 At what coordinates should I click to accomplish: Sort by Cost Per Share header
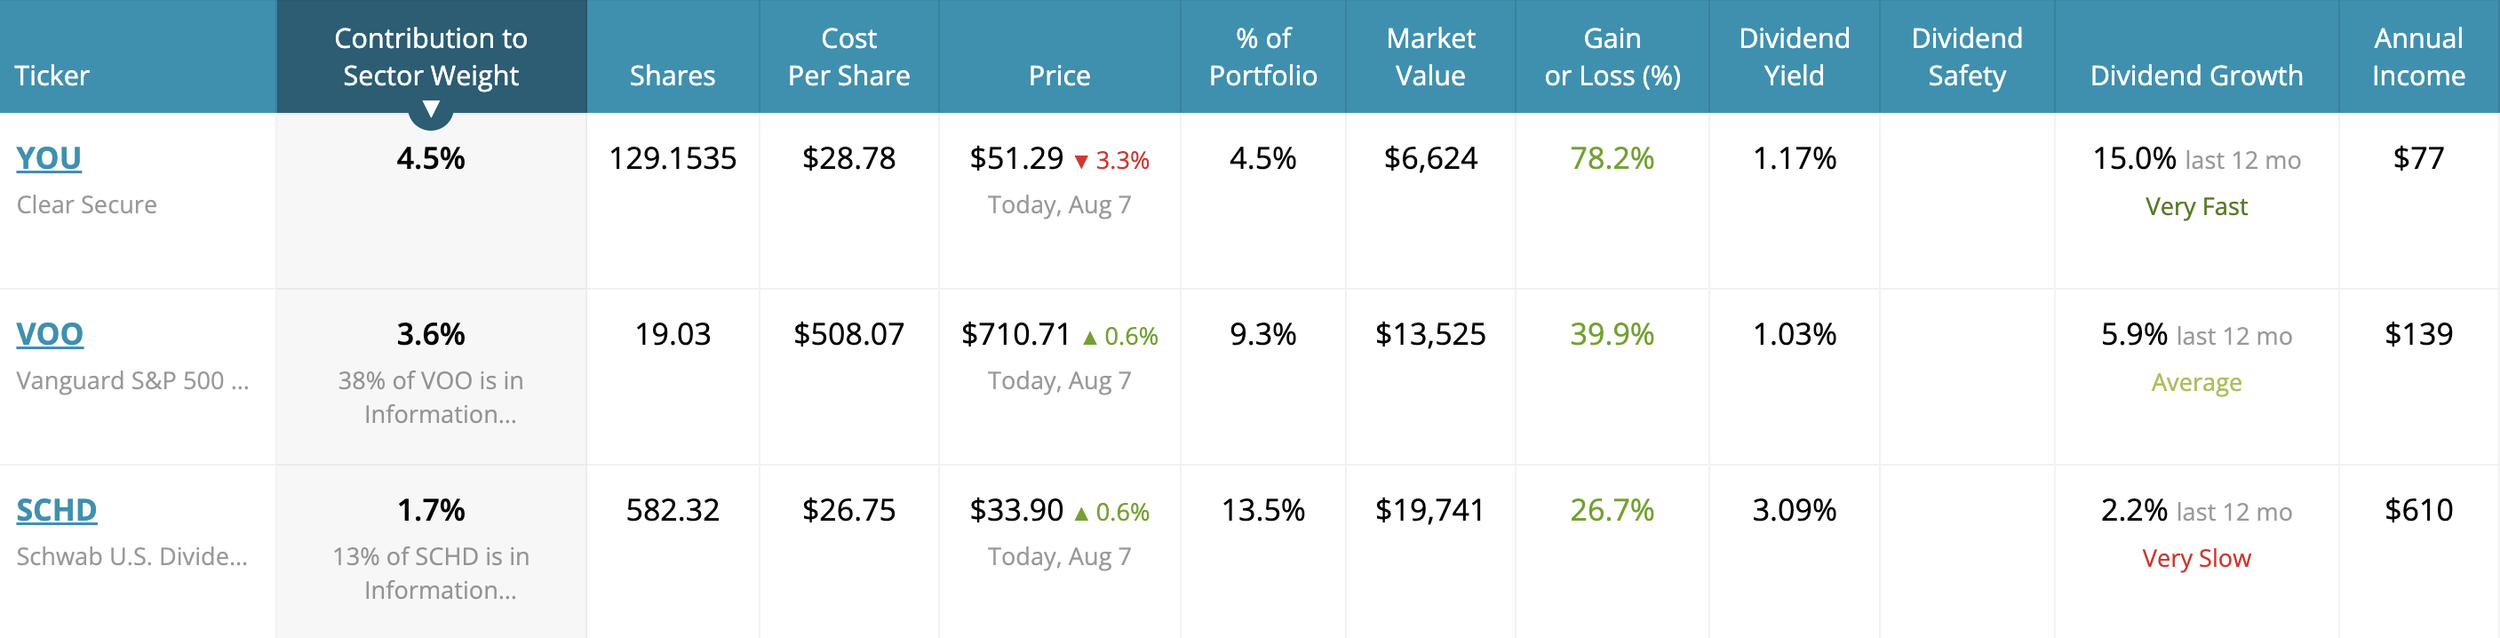point(849,57)
